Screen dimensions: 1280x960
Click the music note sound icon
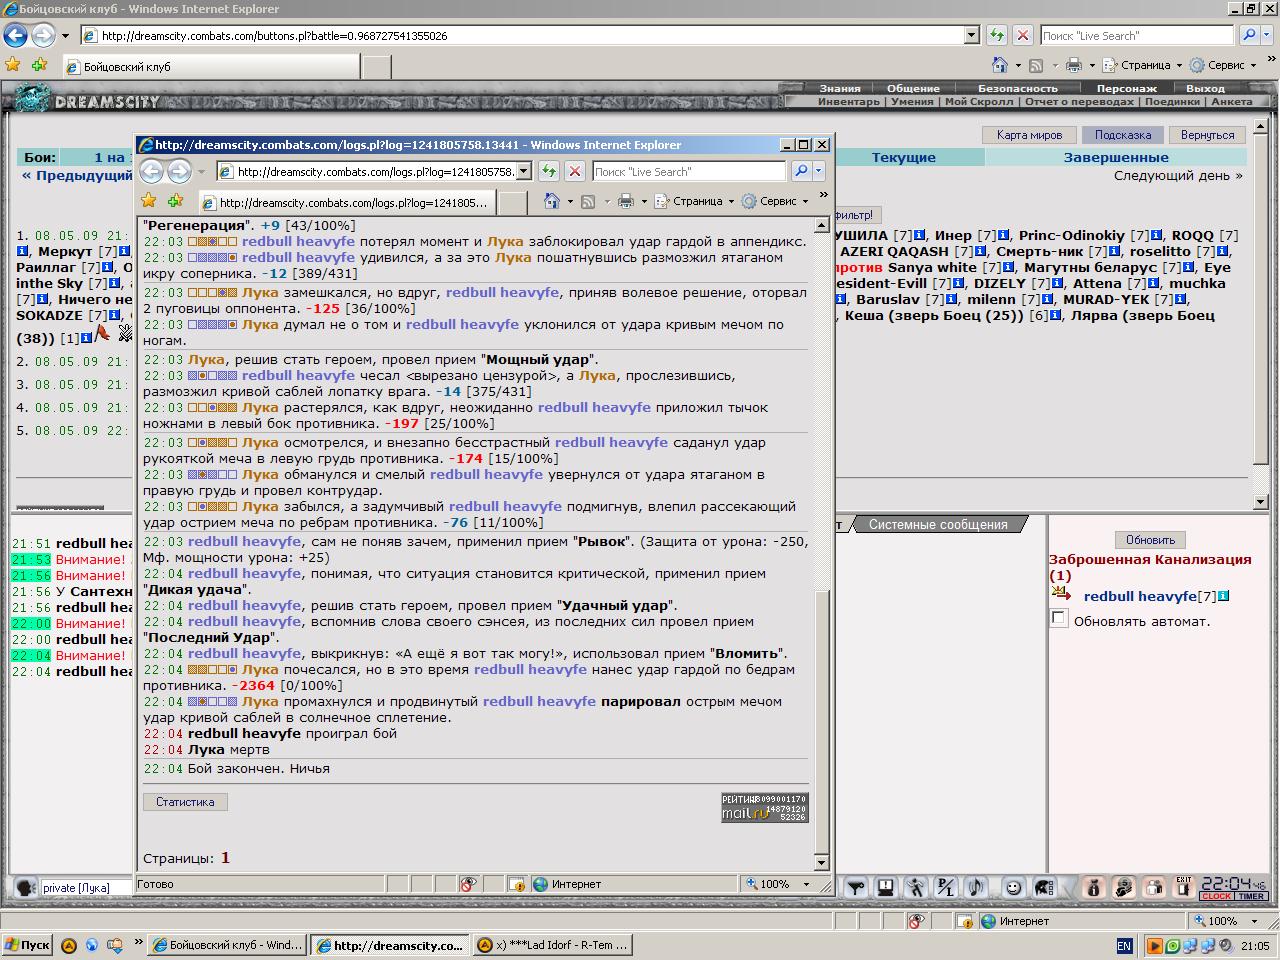click(x=976, y=887)
